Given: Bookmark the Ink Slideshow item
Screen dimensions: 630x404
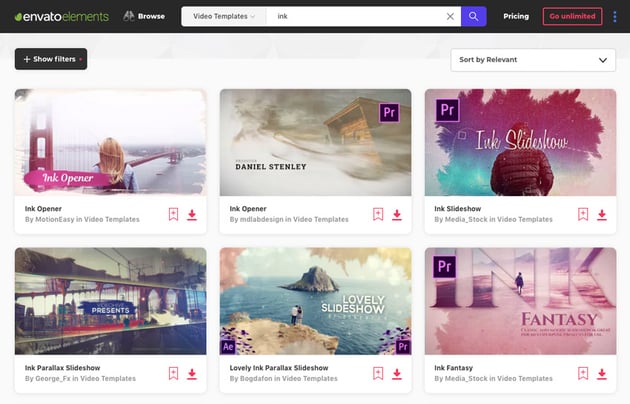Looking at the screenshot, I should [x=583, y=214].
